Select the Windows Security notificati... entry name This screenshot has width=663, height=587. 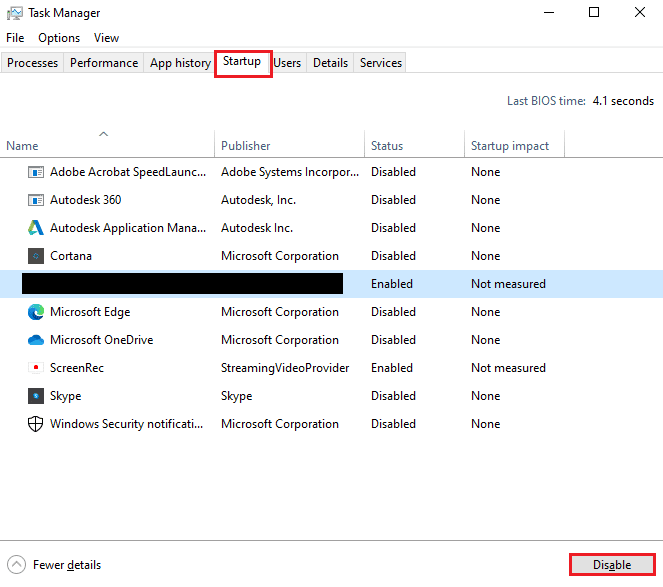pos(126,424)
